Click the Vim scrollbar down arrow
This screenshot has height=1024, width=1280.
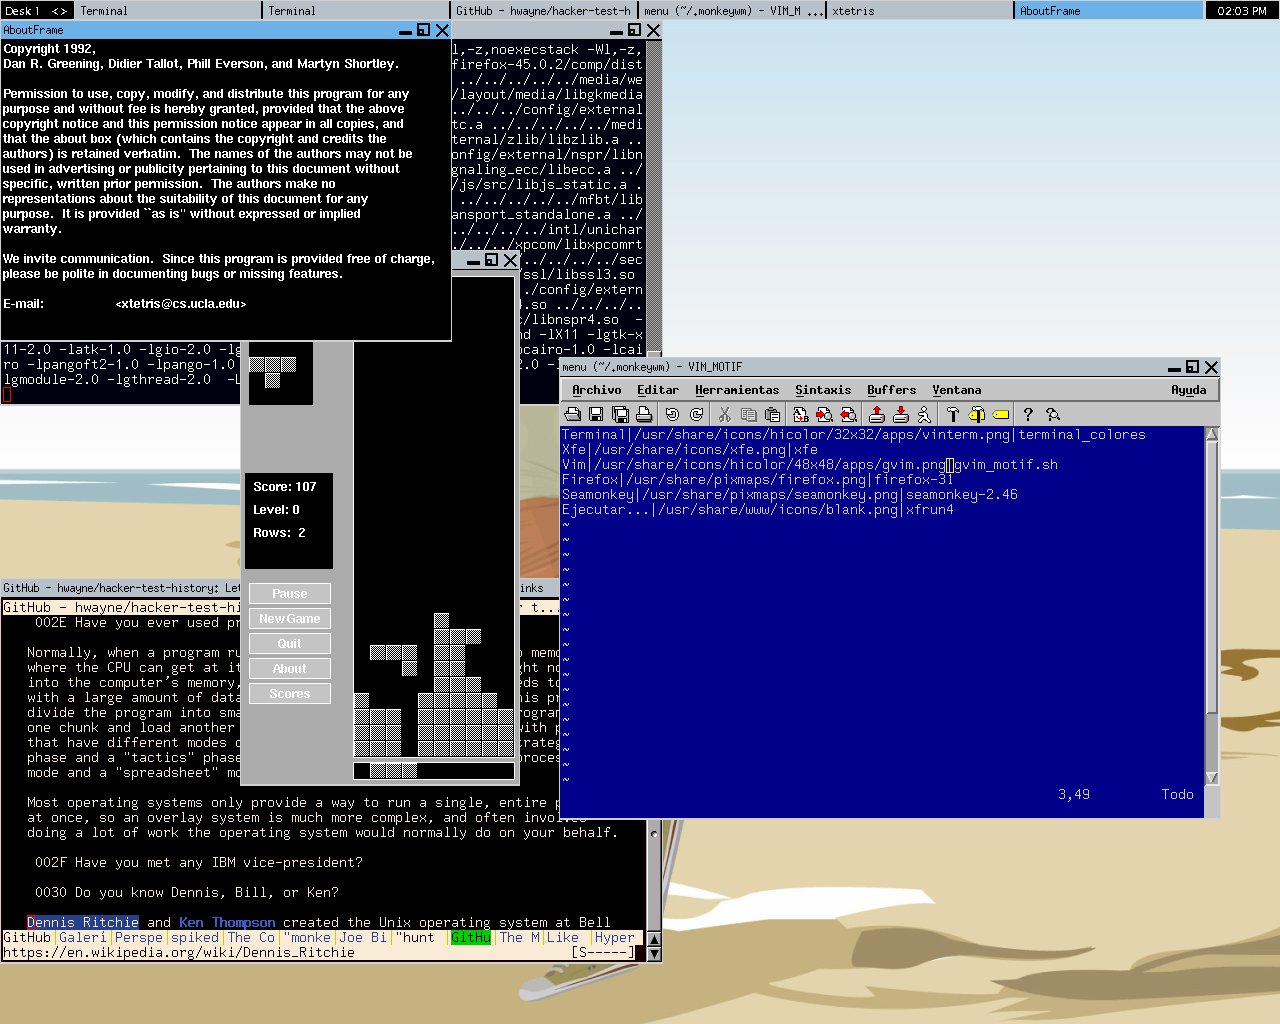[1212, 778]
